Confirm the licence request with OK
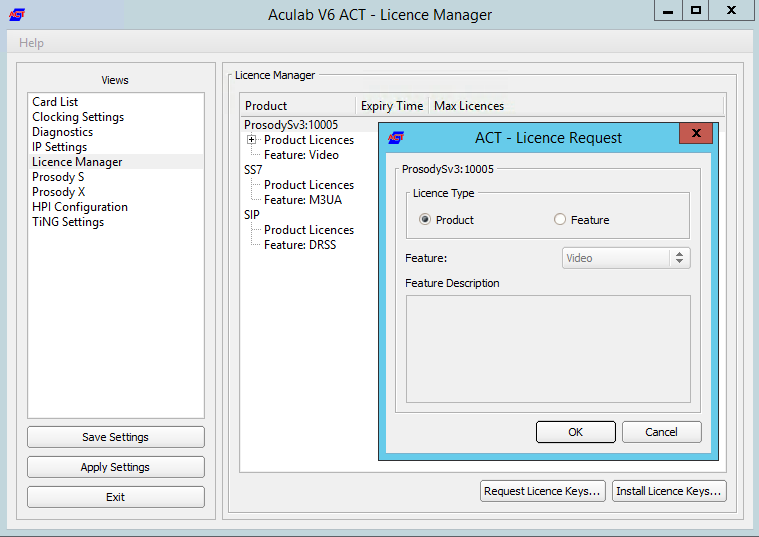 click(x=576, y=432)
